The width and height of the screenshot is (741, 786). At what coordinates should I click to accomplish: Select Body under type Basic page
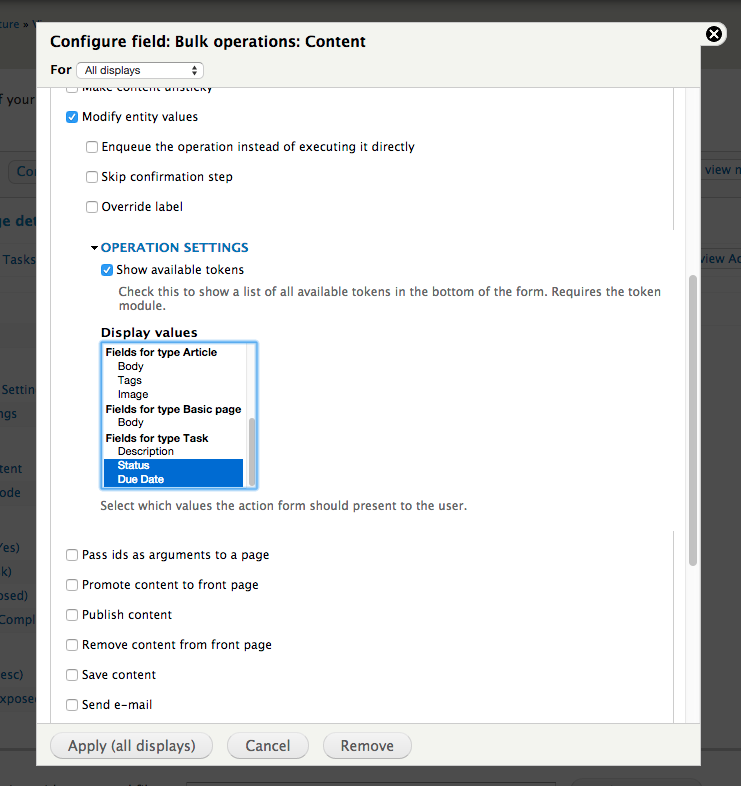coord(130,423)
